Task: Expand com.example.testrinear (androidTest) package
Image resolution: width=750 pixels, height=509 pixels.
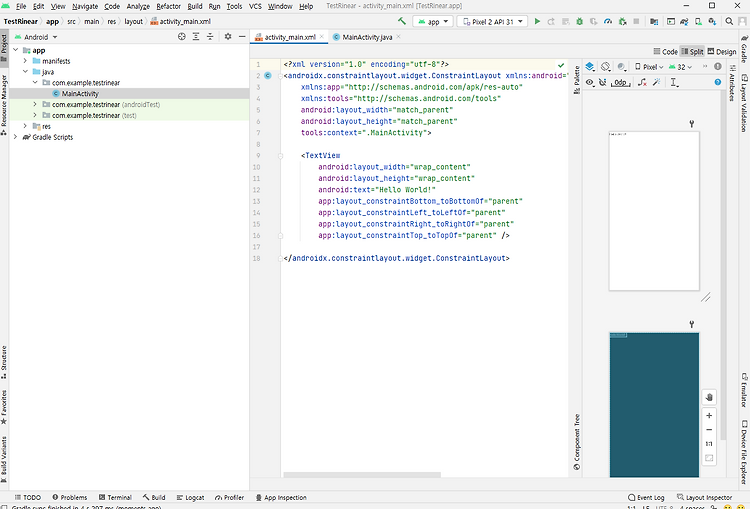Action: click(x=35, y=104)
